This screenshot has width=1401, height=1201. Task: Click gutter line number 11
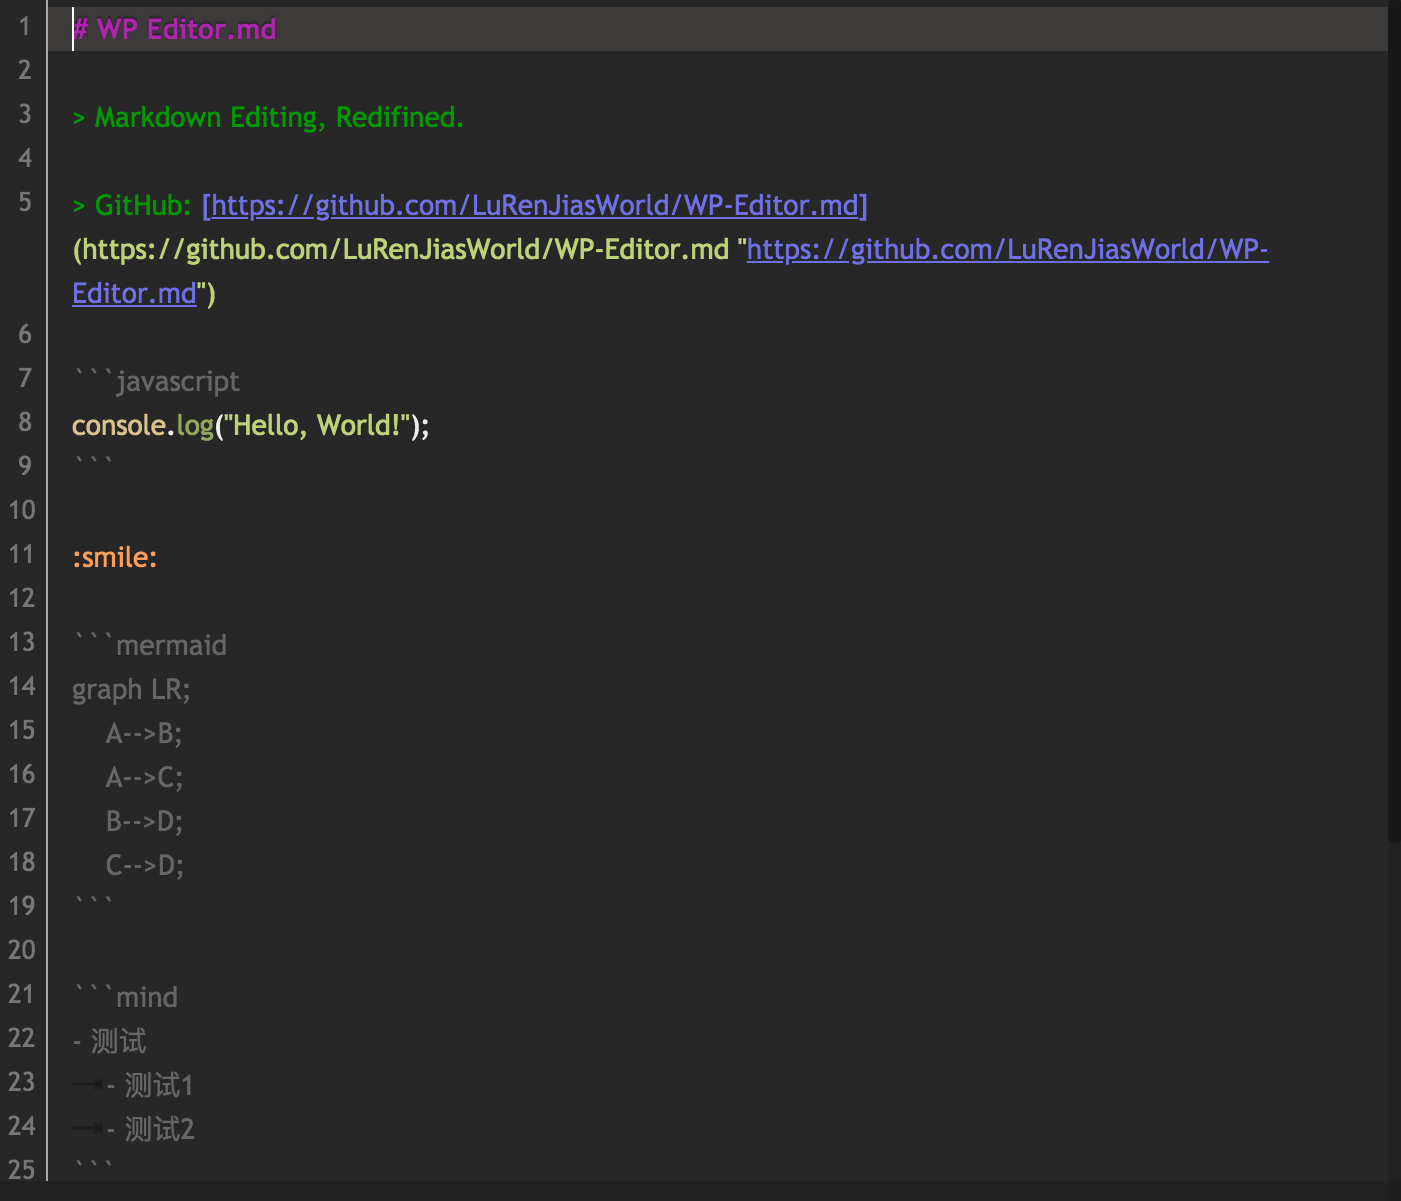[21, 554]
